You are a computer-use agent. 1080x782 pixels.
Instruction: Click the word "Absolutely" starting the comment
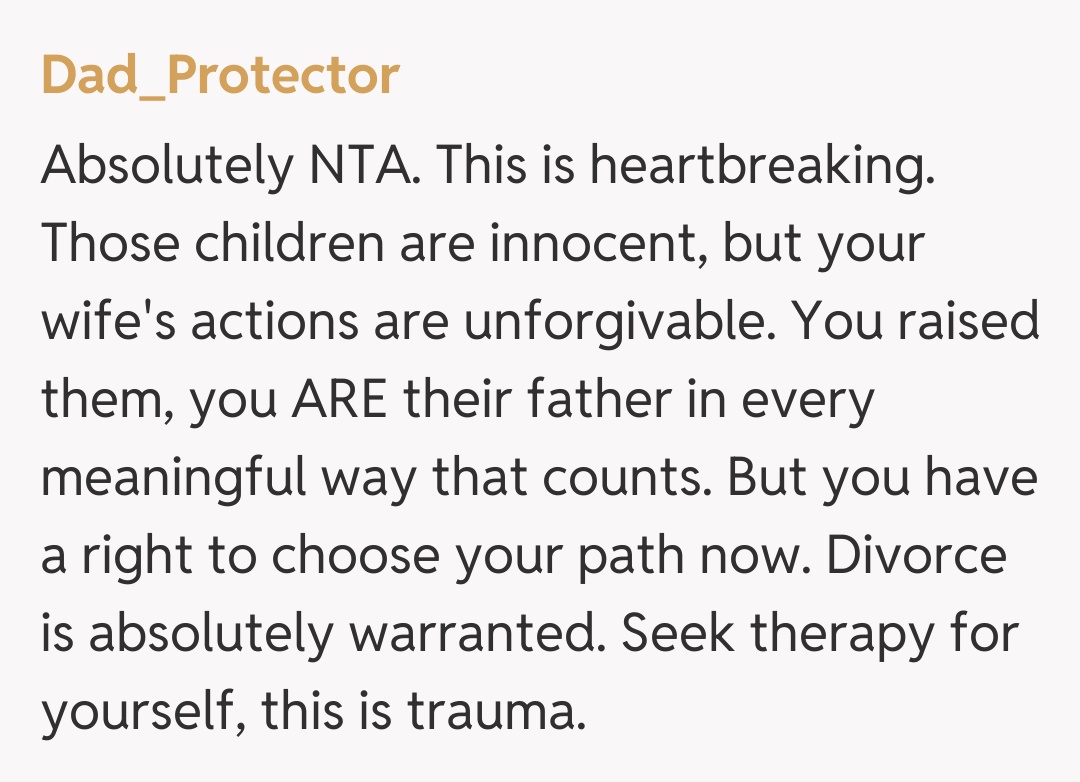tap(164, 166)
